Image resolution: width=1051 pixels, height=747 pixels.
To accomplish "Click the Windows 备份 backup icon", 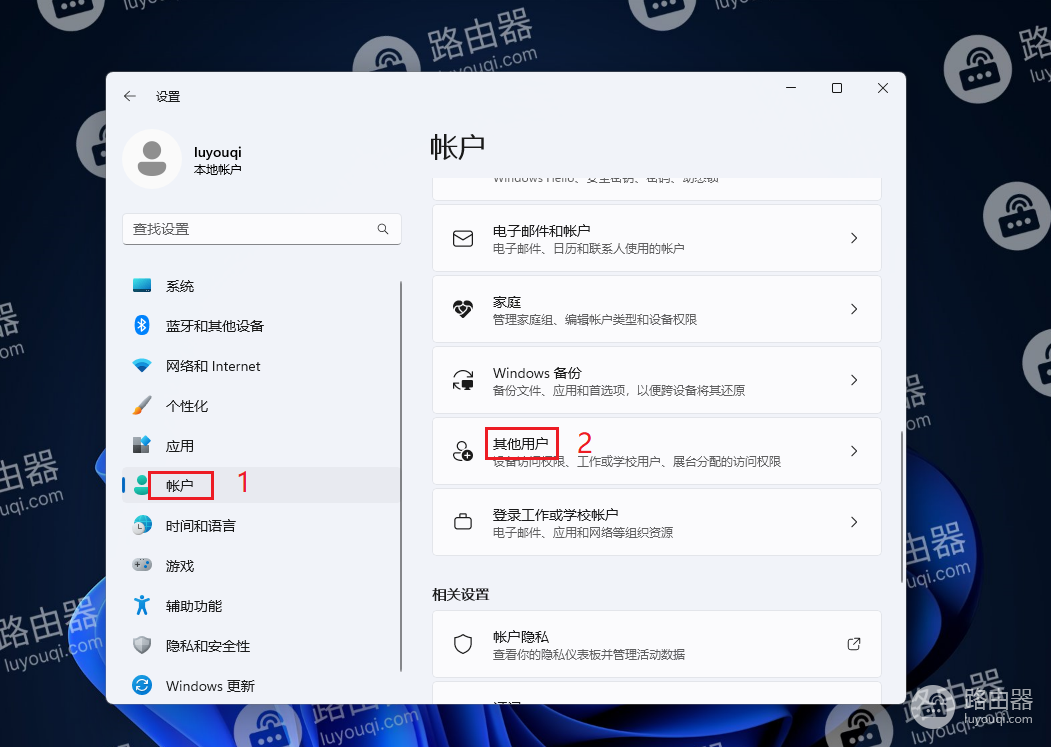I will pos(463,380).
